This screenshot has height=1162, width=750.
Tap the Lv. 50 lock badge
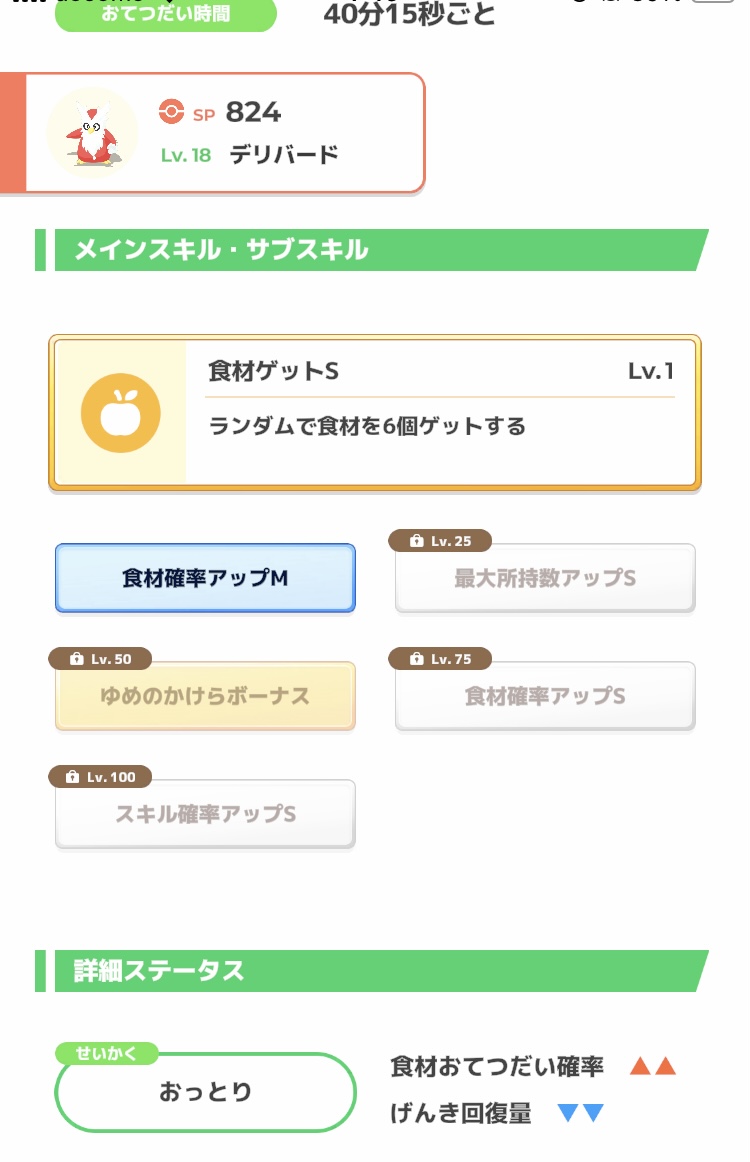[100, 659]
